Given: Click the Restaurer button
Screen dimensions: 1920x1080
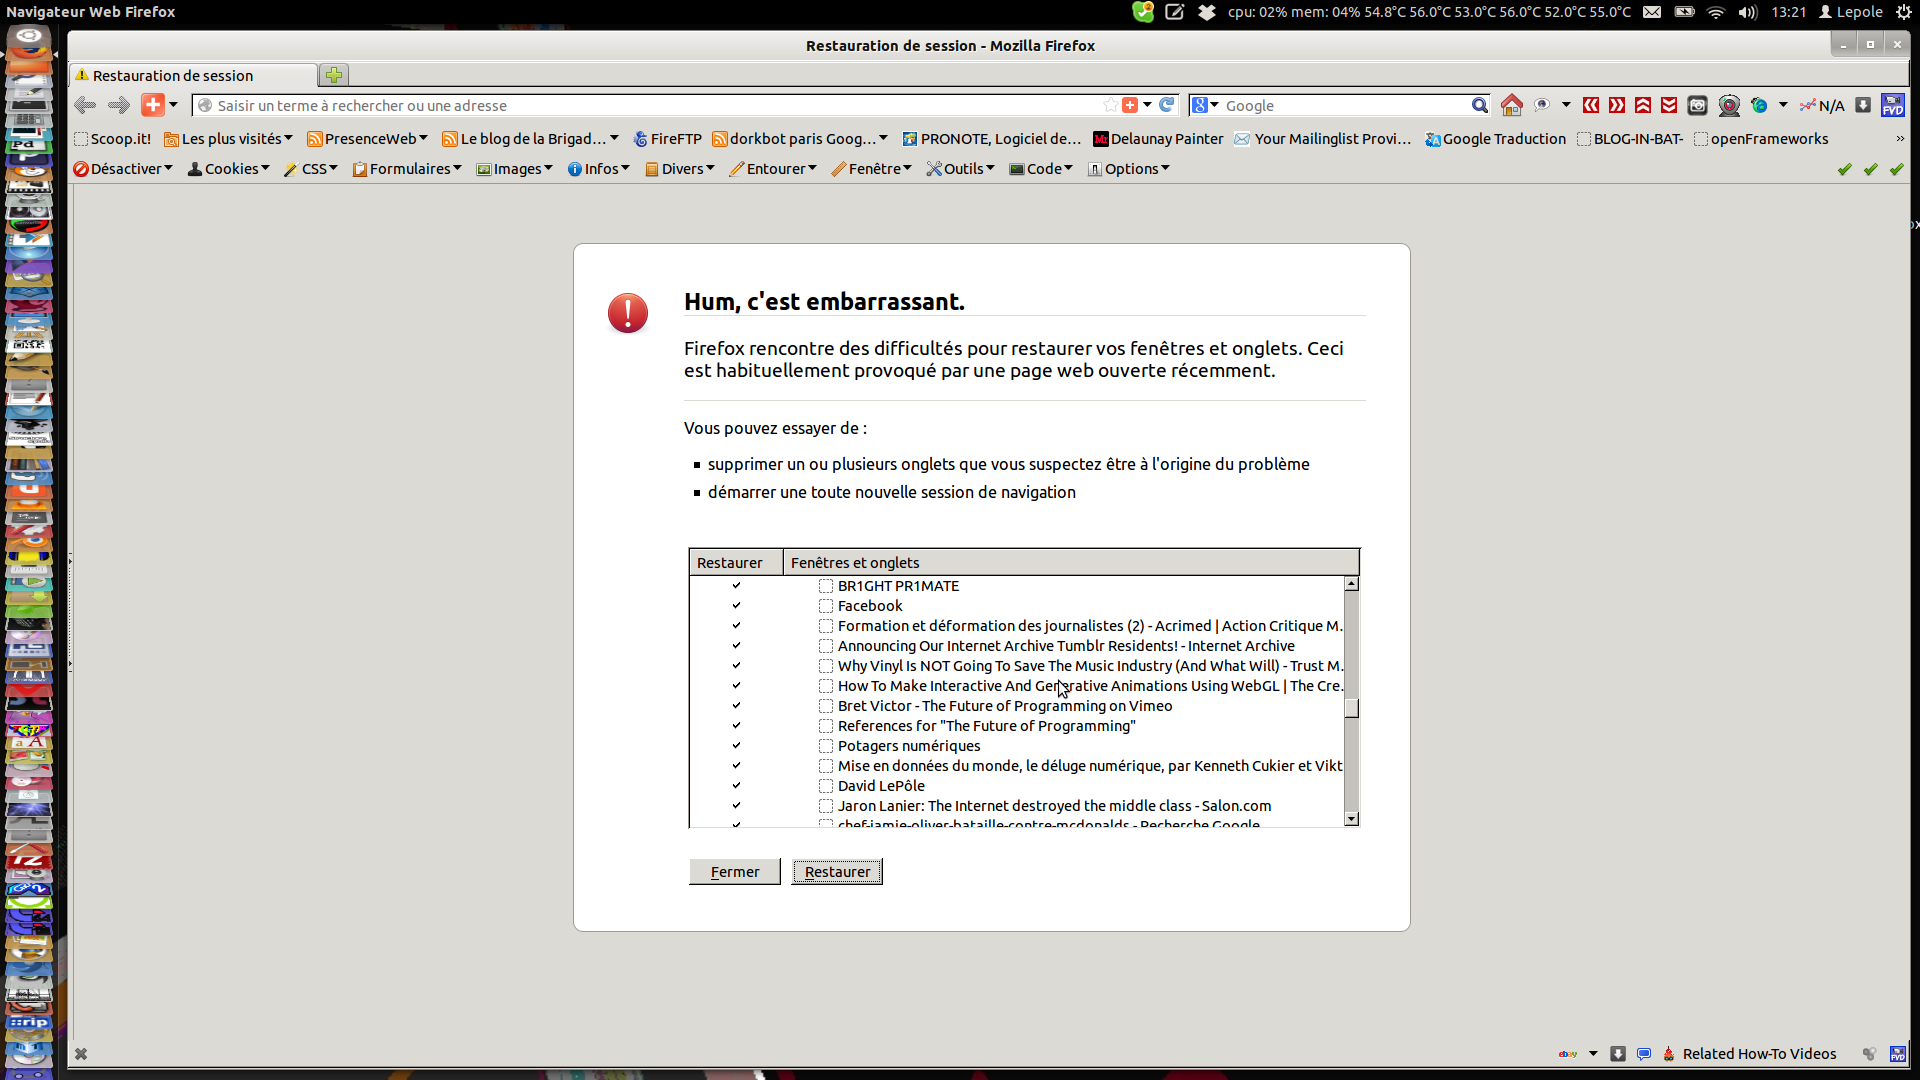Looking at the screenshot, I should 837,872.
